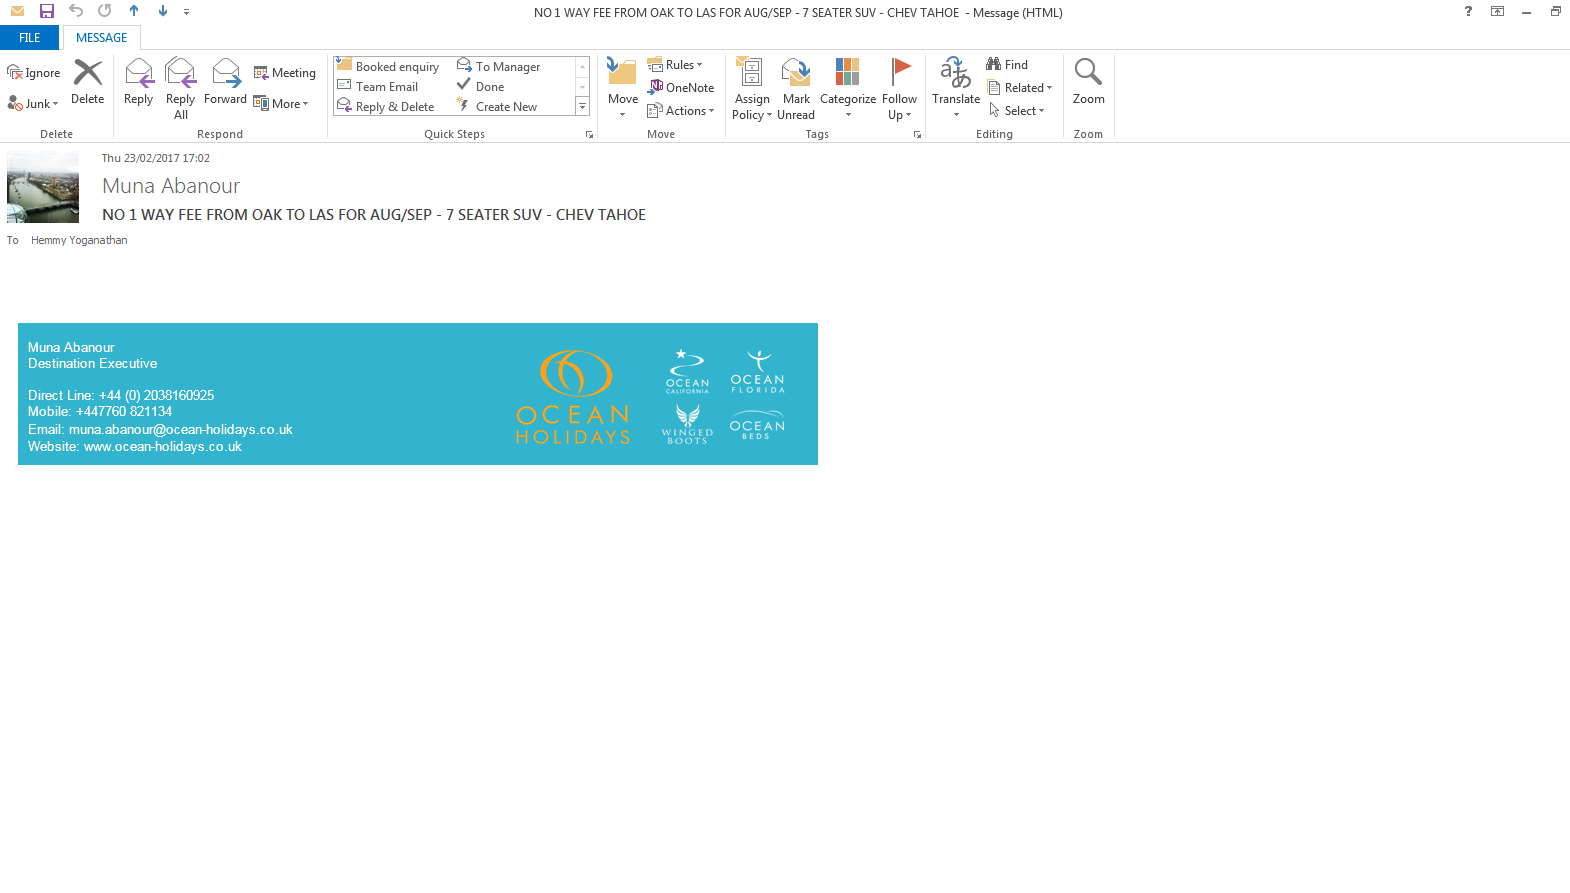Go to the next item with the down arrow

[x=163, y=11]
